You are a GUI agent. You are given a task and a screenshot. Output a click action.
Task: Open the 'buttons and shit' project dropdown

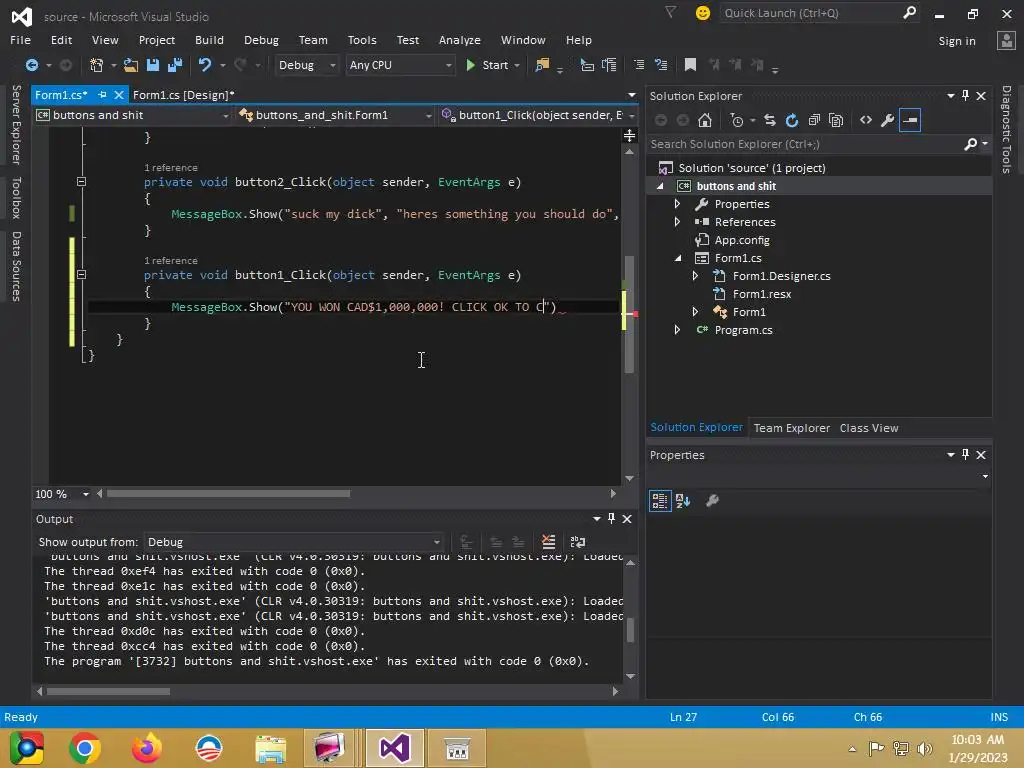[133, 115]
